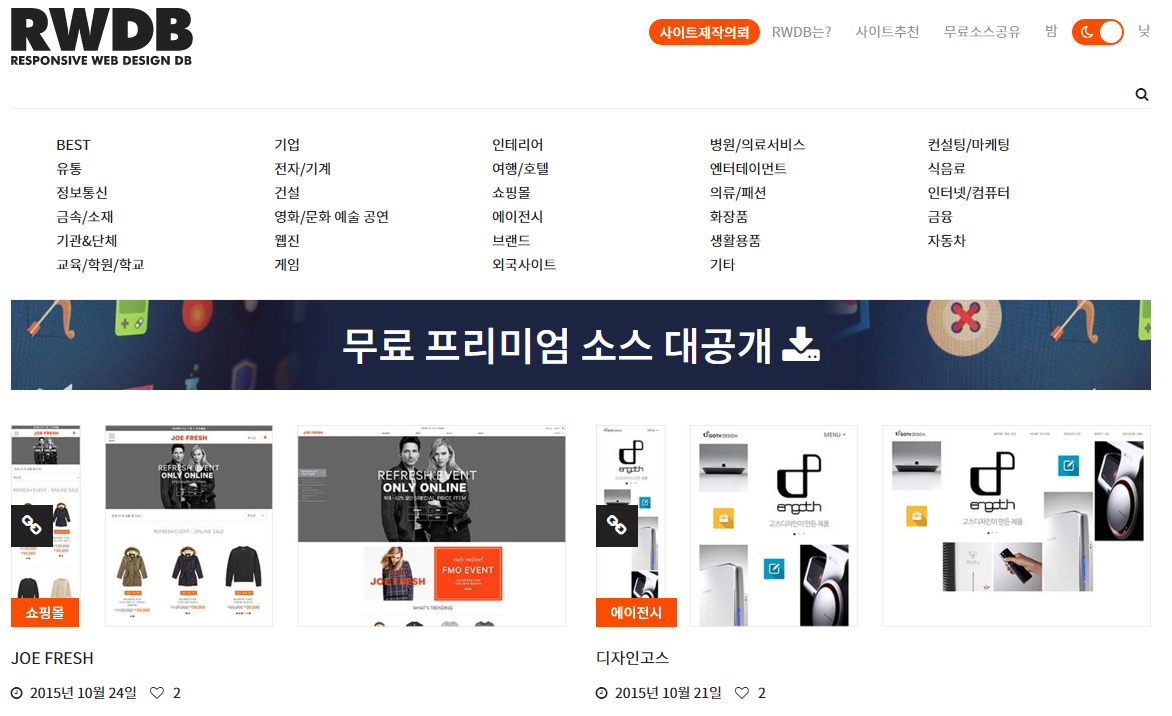1172x716 pixels.
Task: Toggle the night/day mode switch
Action: click(1097, 32)
